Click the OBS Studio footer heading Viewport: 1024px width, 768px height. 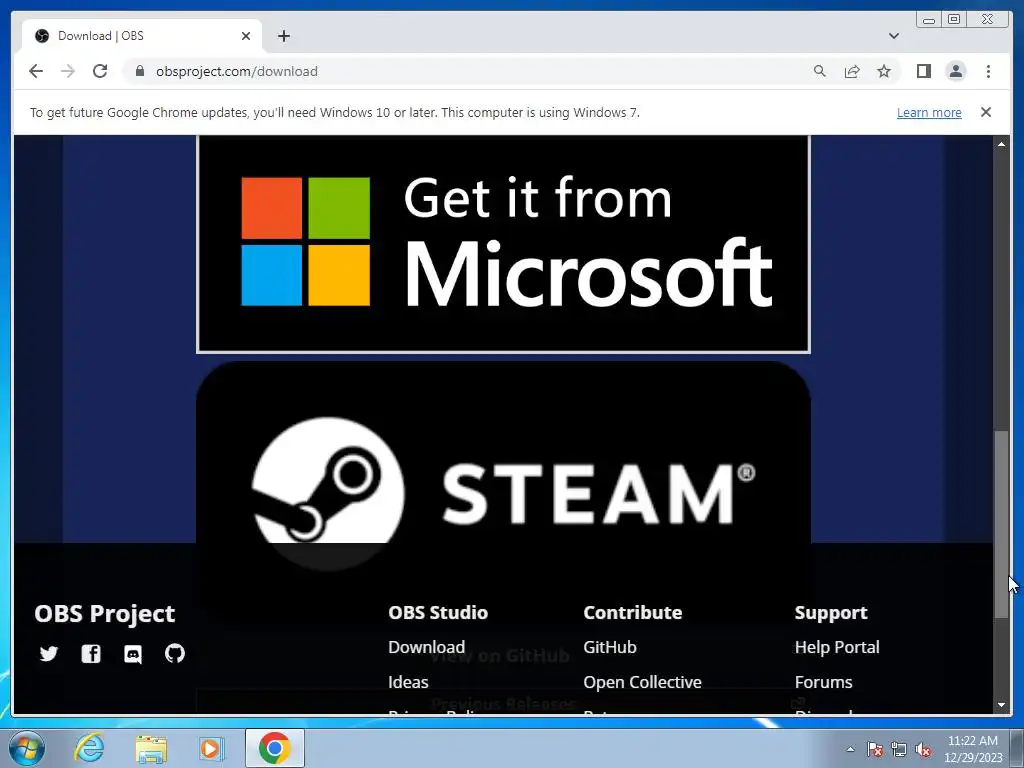tap(438, 613)
